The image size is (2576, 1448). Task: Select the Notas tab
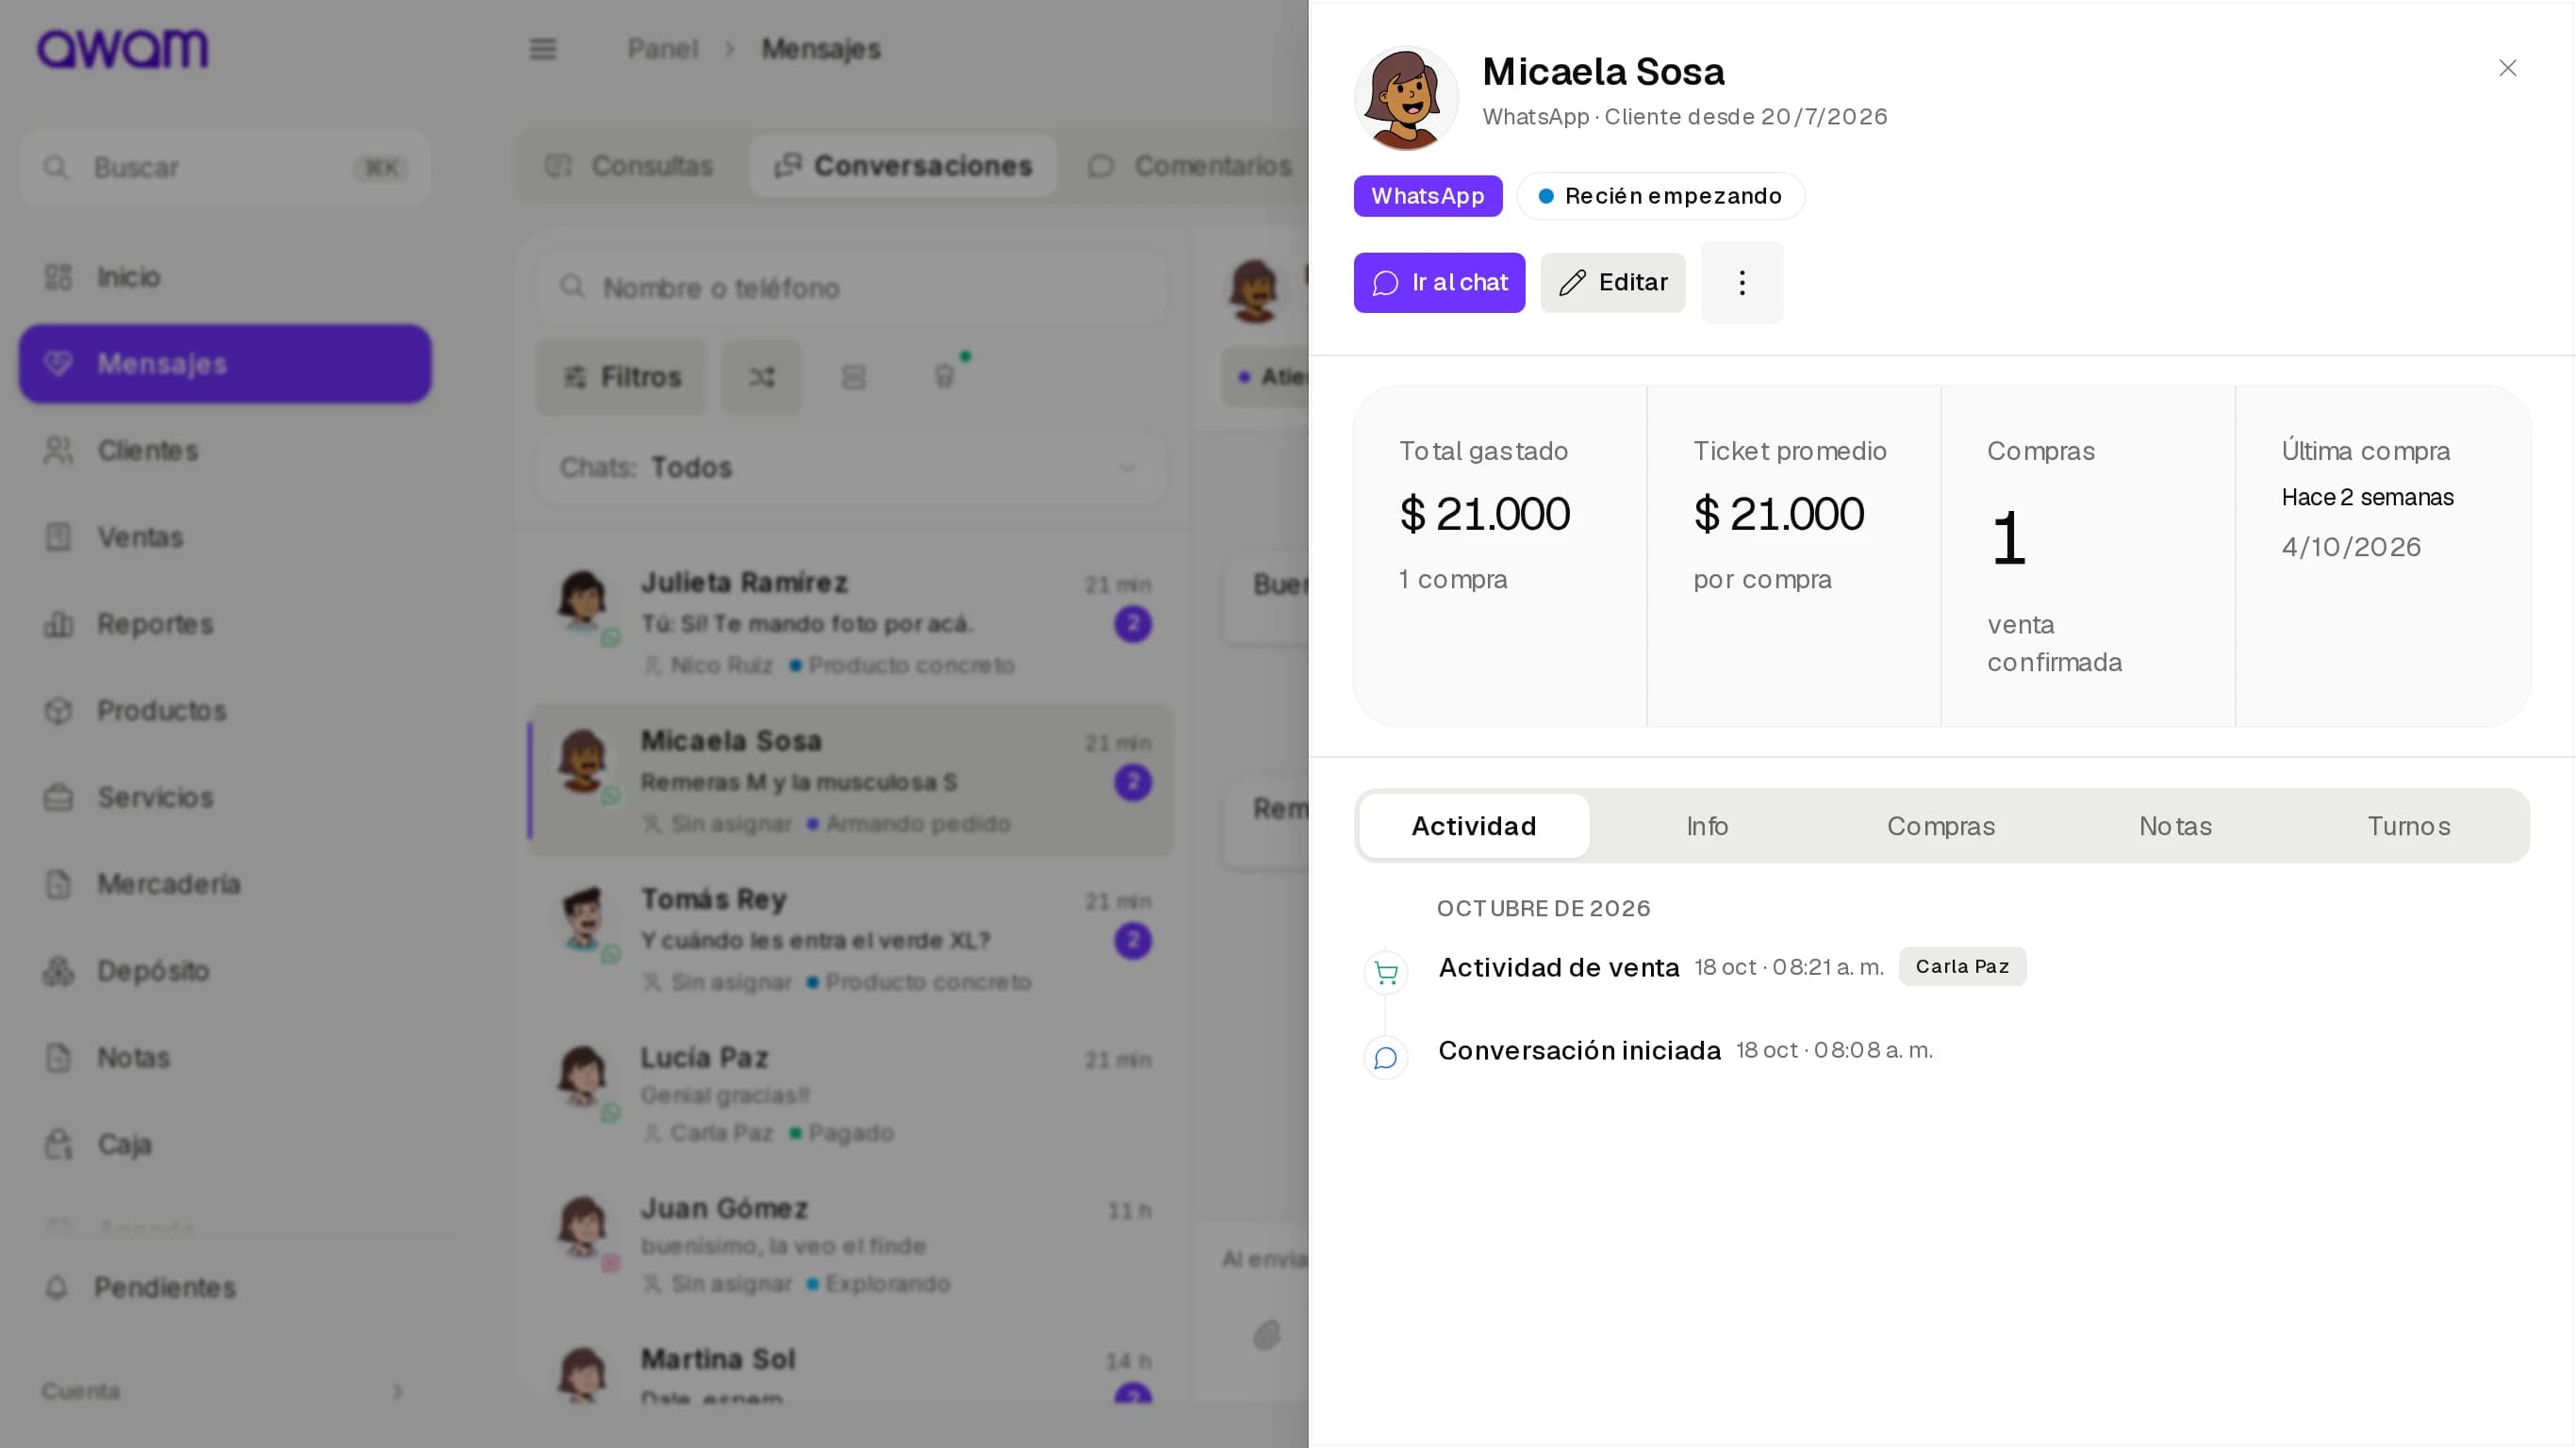coord(2175,826)
